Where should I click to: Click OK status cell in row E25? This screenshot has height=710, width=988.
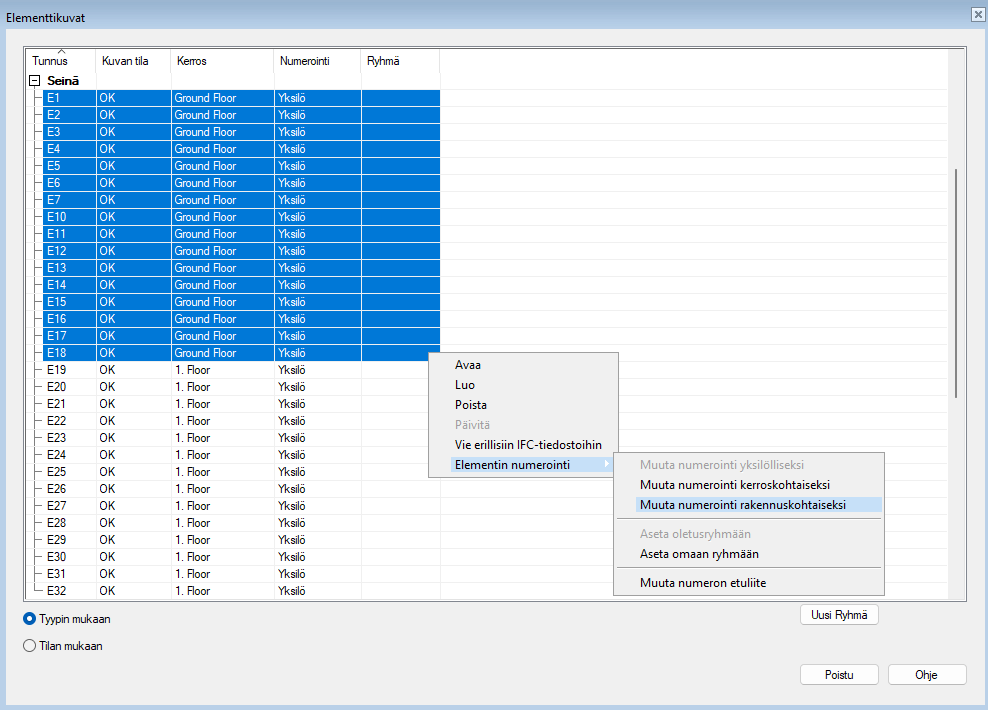coord(134,472)
